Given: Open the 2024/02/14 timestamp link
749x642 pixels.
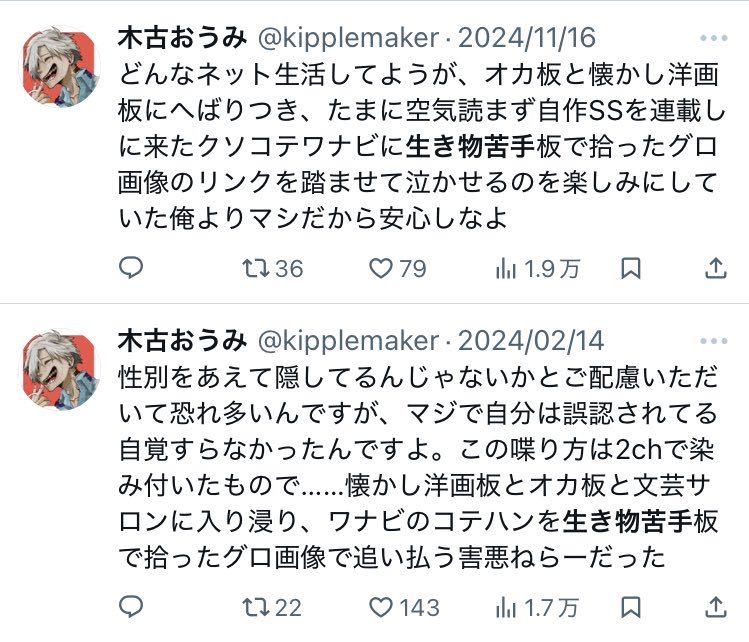Looking at the screenshot, I should (531, 341).
